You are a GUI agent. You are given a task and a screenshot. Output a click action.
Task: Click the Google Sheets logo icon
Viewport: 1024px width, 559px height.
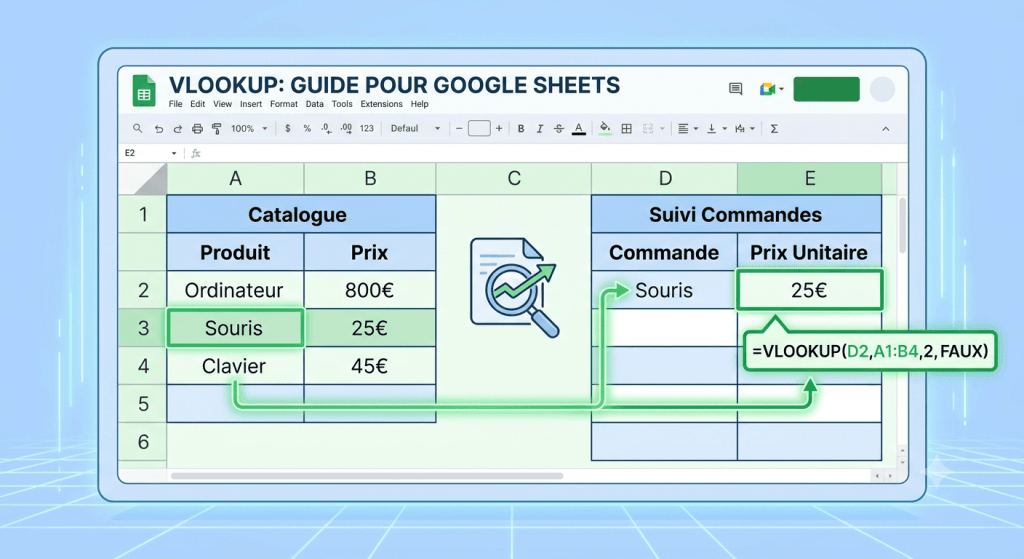(x=144, y=90)
